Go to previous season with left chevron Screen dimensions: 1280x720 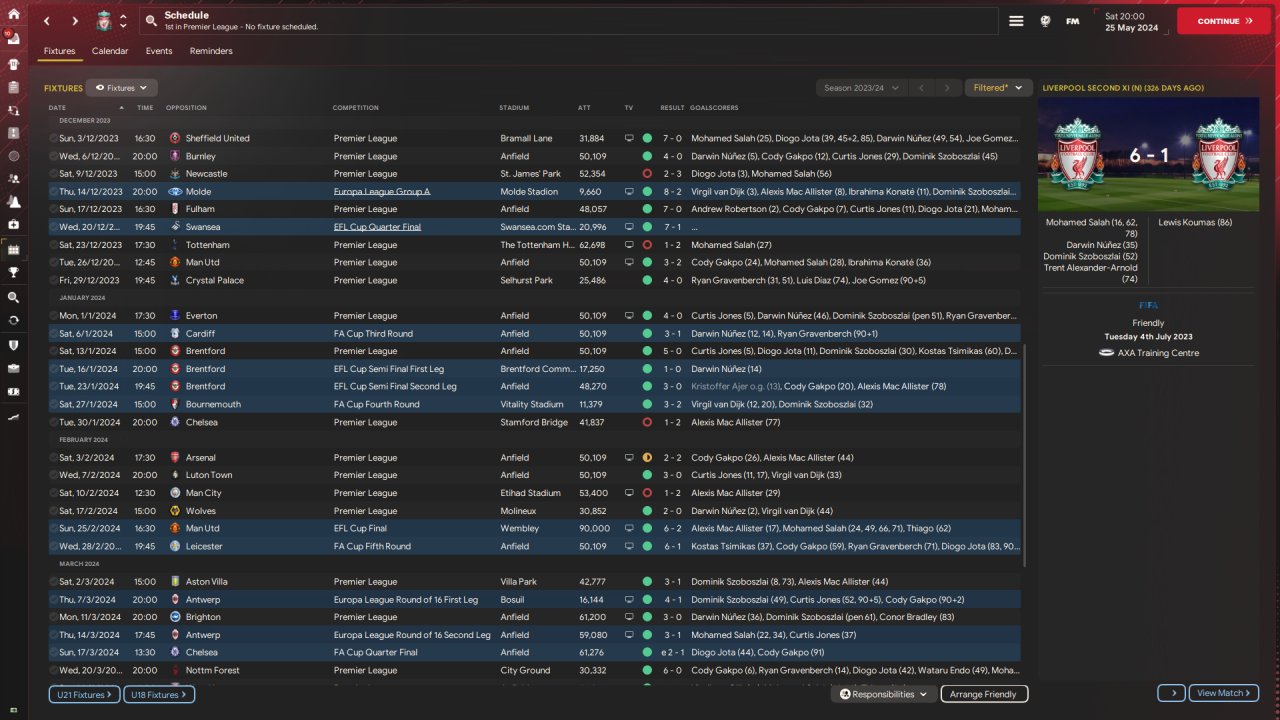[922, 88]
